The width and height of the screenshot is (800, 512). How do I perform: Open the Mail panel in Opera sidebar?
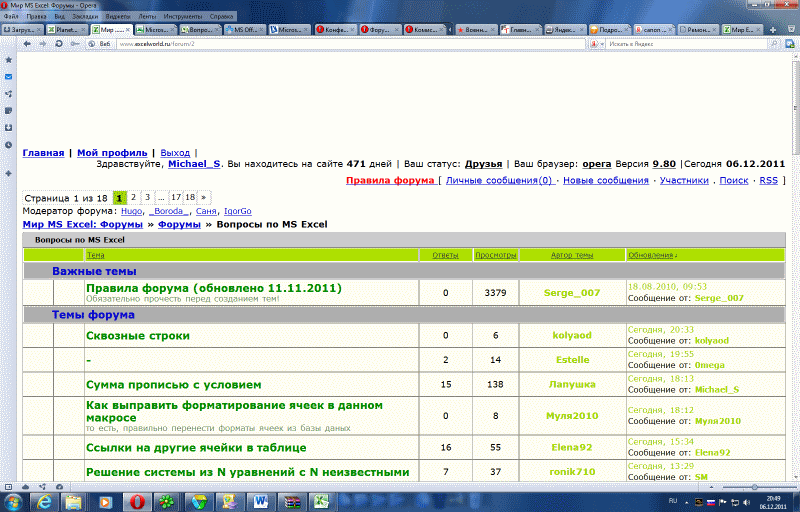tap(8, 77)
